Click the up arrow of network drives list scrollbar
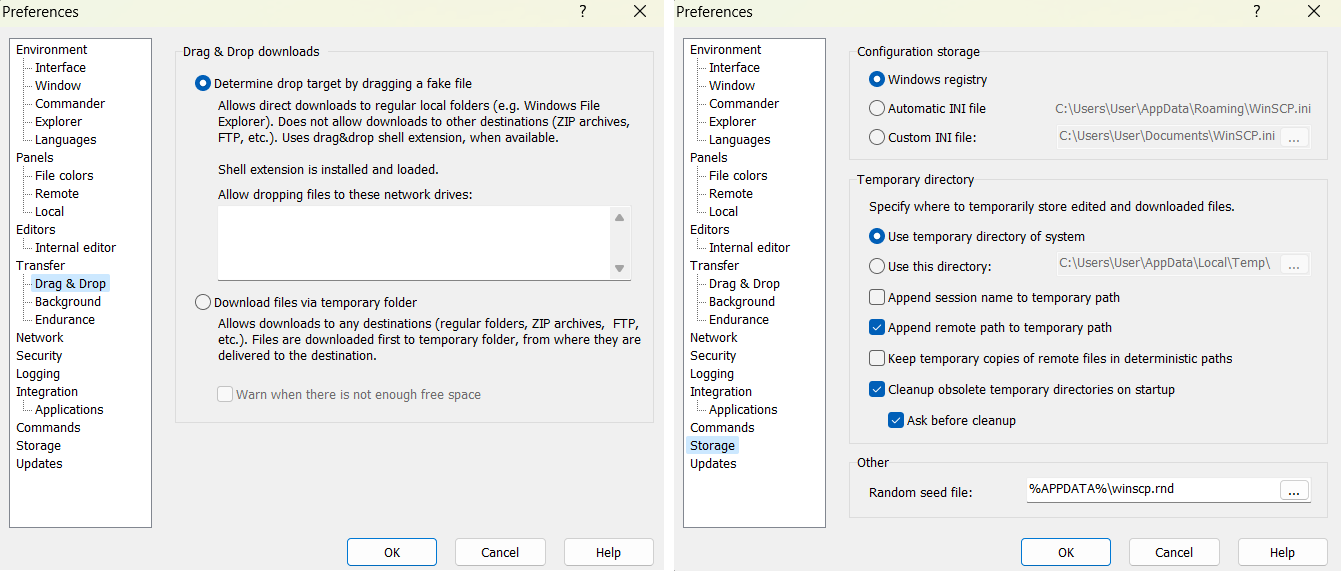Image resolution: width=1341 pixels, height=571 pixels. coord(619,218)
